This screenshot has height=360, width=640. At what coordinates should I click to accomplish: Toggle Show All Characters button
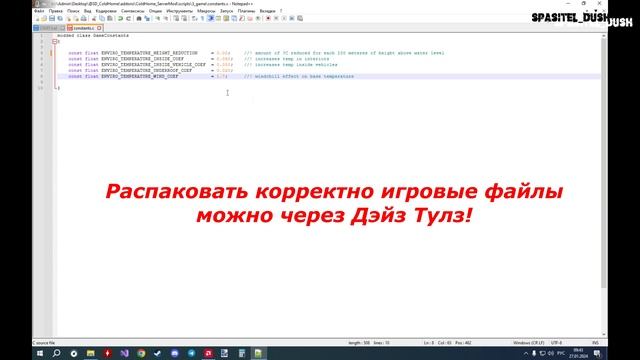[x=202, y=18]
